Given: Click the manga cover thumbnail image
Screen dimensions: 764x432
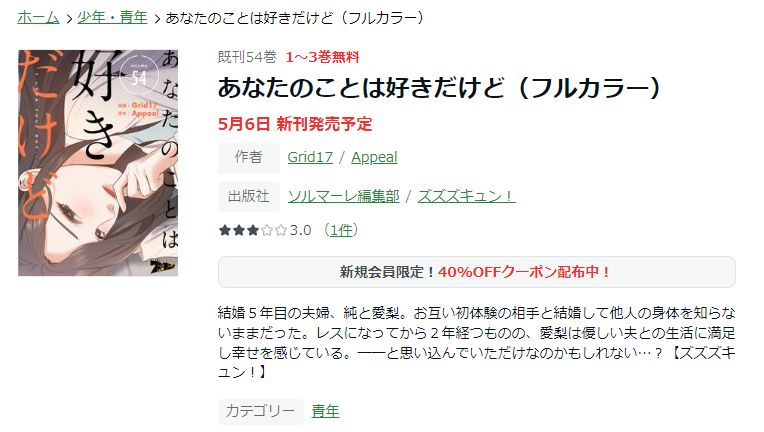Looking at the screenshot, I should click(x=98, y=163).
